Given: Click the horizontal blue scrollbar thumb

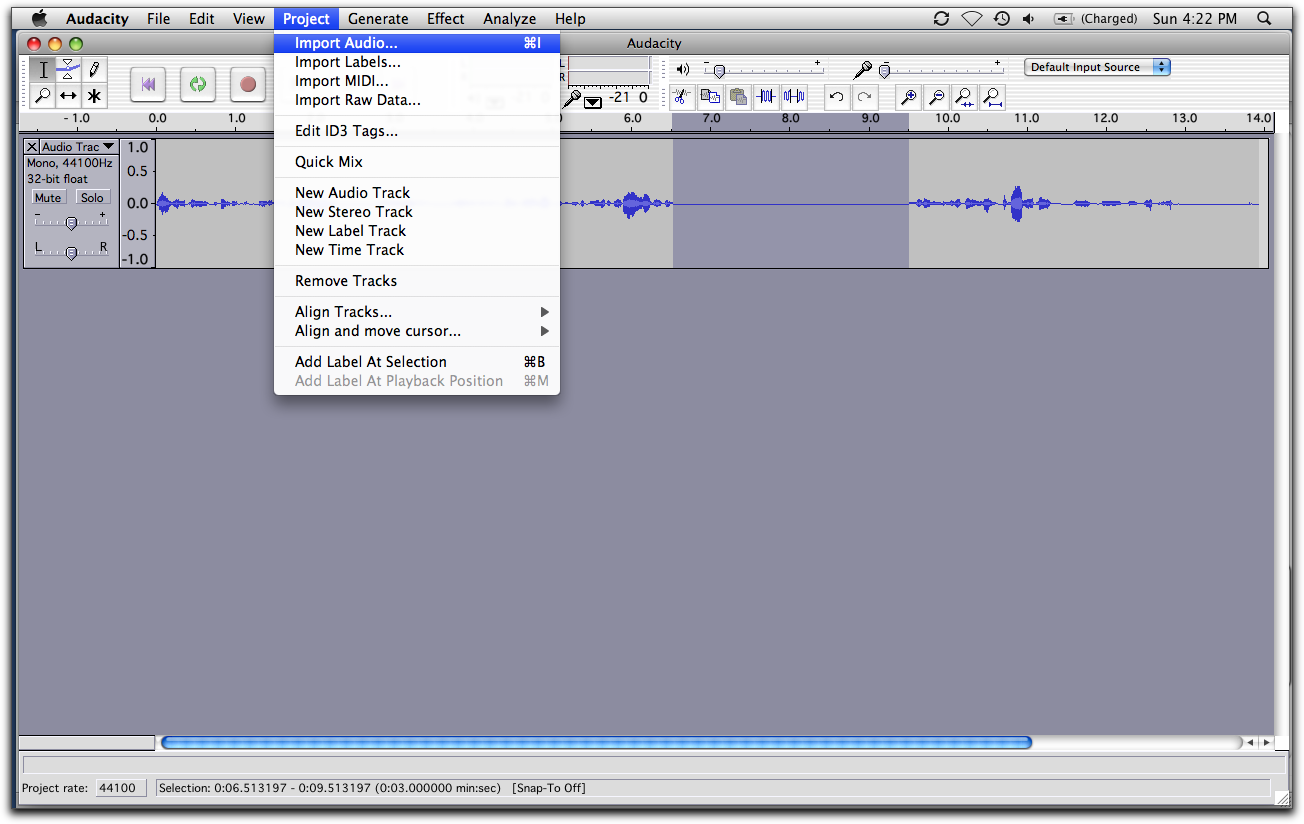Looking at the screenshot, I should 596,743.
